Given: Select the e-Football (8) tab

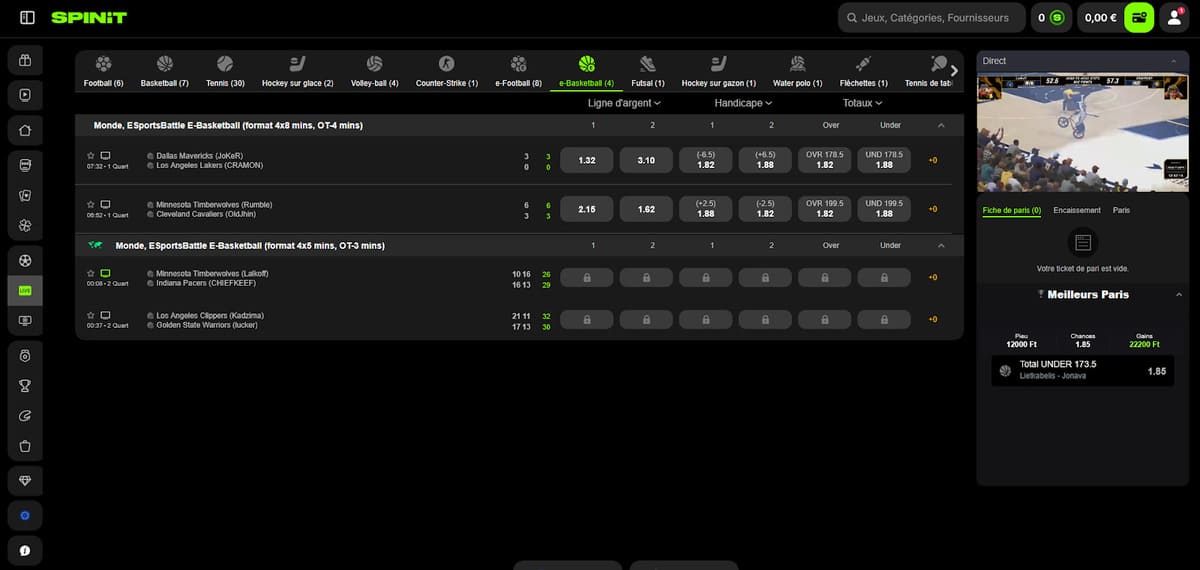Looking at the screenshot, I should 518,71.
